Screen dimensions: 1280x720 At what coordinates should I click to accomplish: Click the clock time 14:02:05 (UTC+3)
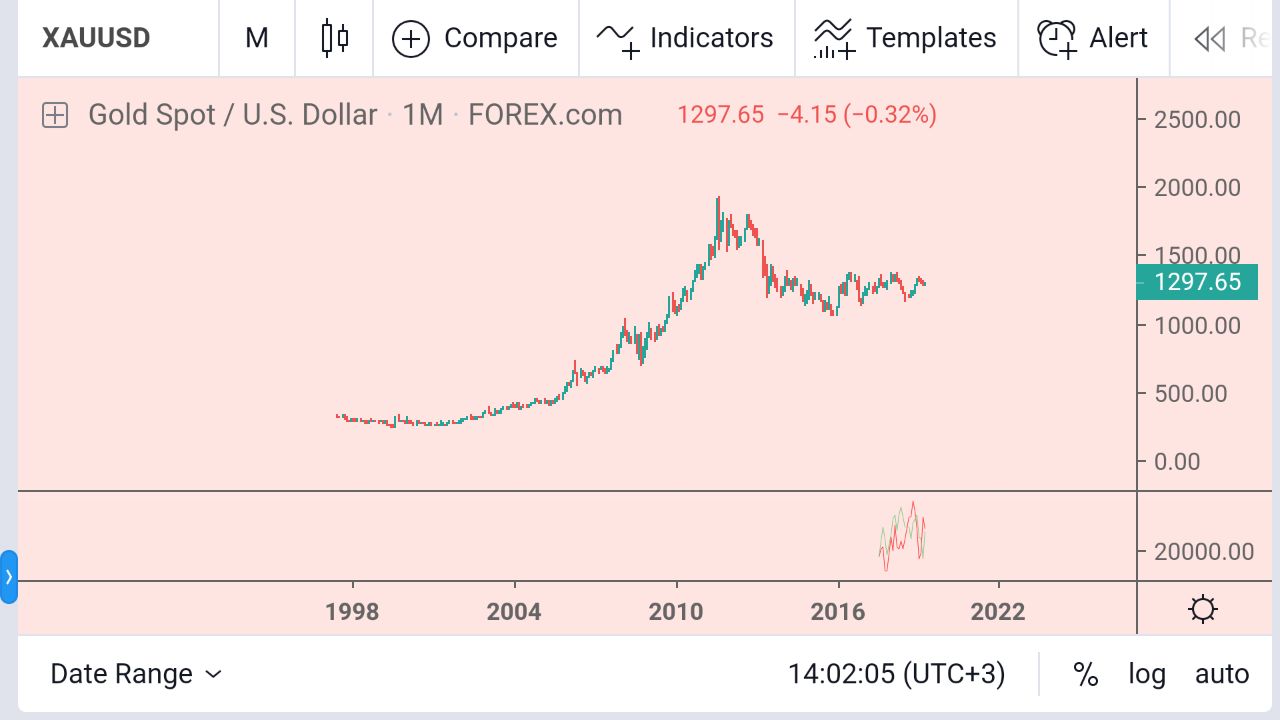(x=896, y=674)
